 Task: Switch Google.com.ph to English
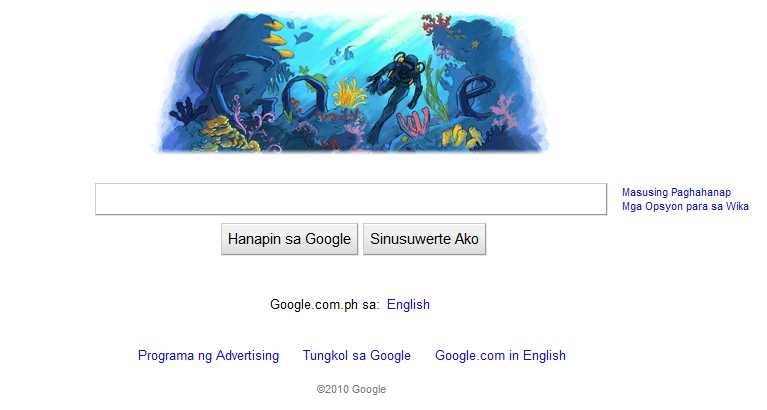[408, 304]
